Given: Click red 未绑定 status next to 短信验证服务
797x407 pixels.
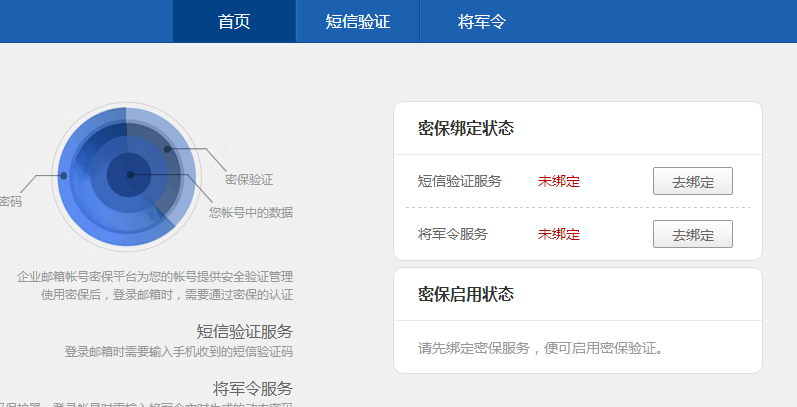Looking at the screenshot, I should [558, 182].
